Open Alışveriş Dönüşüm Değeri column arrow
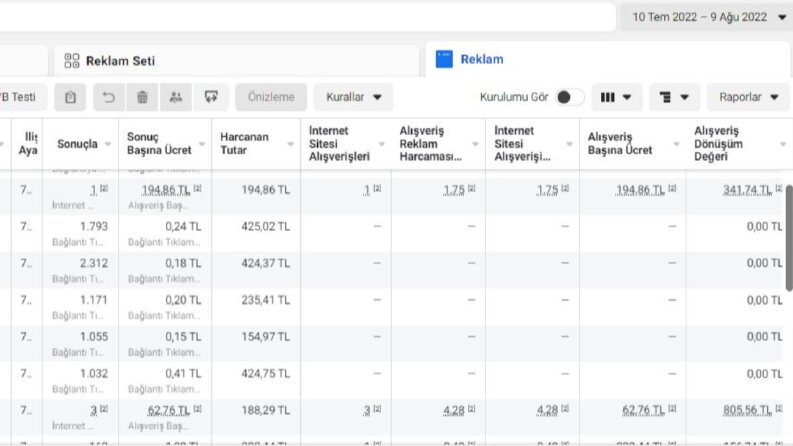Viewport: 793px width, 446px height. (783, 144)
